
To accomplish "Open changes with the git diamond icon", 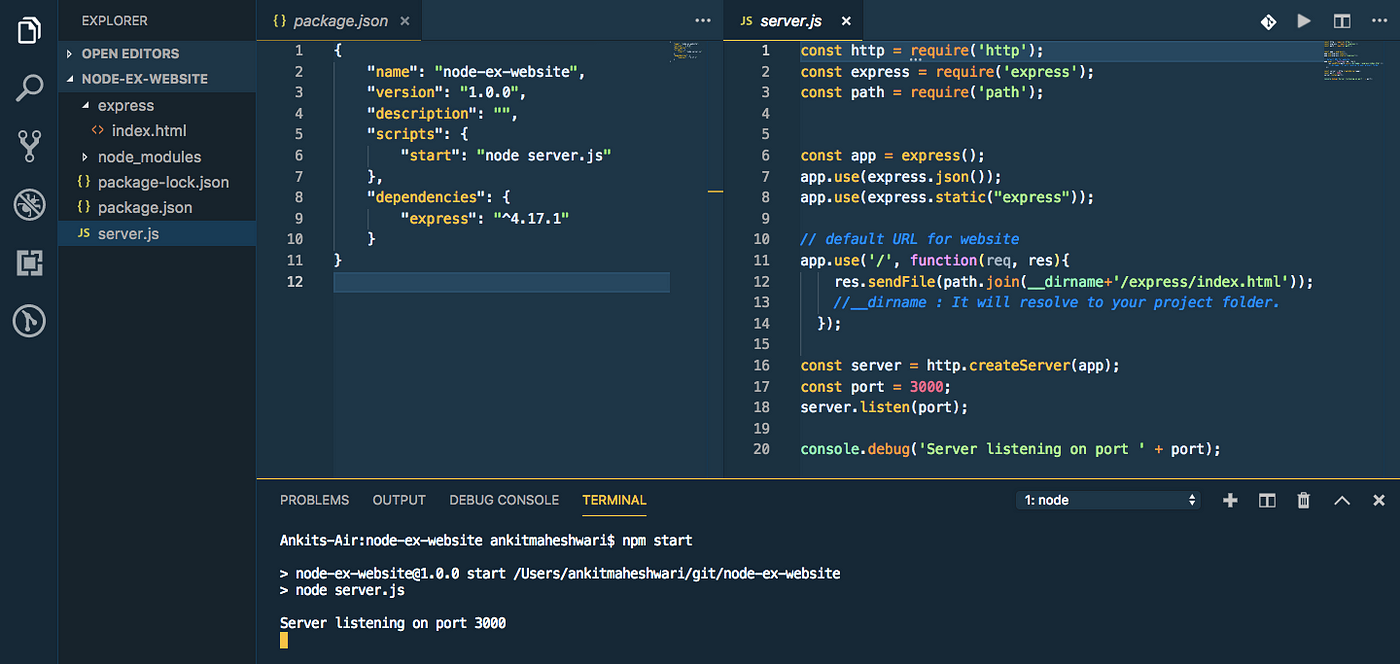I will coord(1267,21).
